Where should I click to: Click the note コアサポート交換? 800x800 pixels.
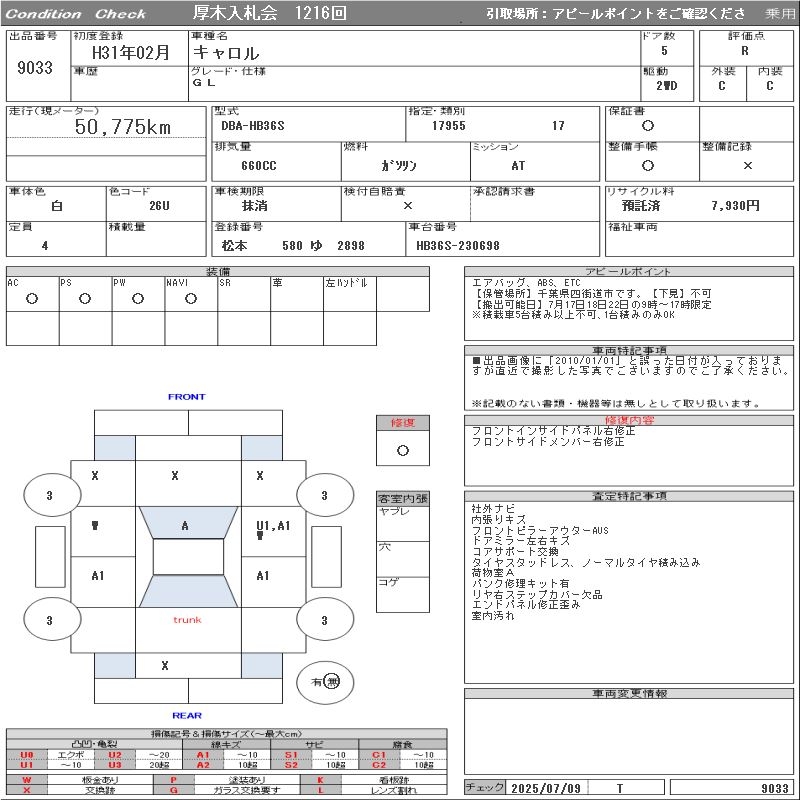click(x=515, y=552)
